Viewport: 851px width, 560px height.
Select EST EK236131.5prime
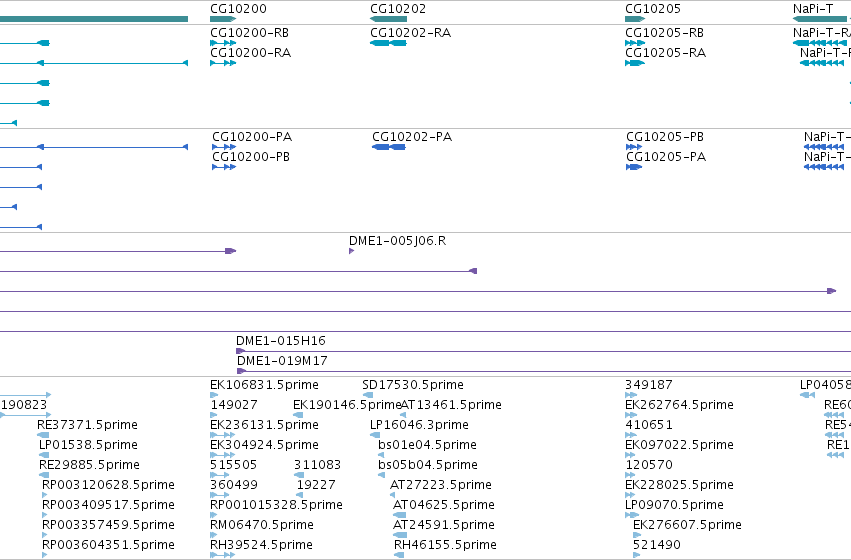(x=264, y=425)
